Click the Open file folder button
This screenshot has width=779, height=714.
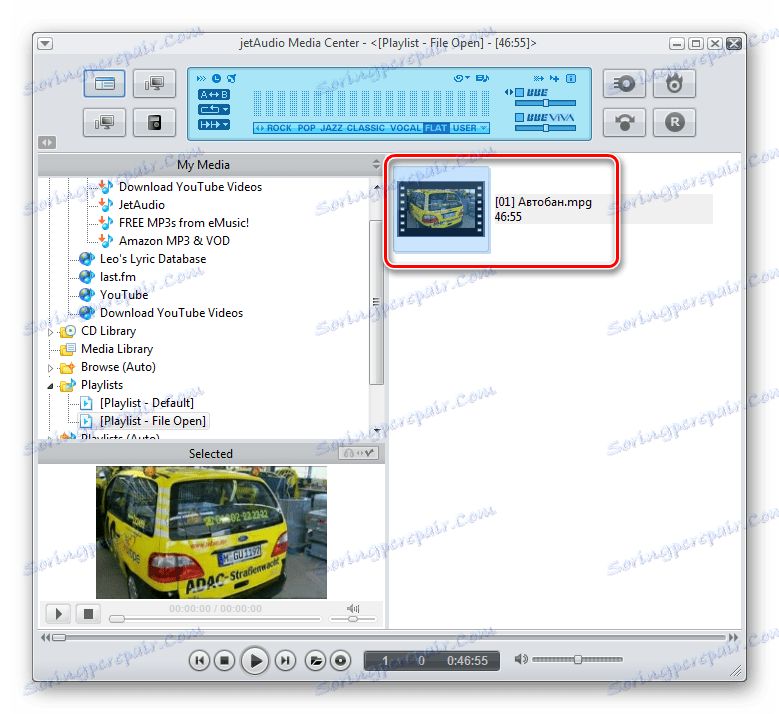pyautogui.click(x=315, y=660)
